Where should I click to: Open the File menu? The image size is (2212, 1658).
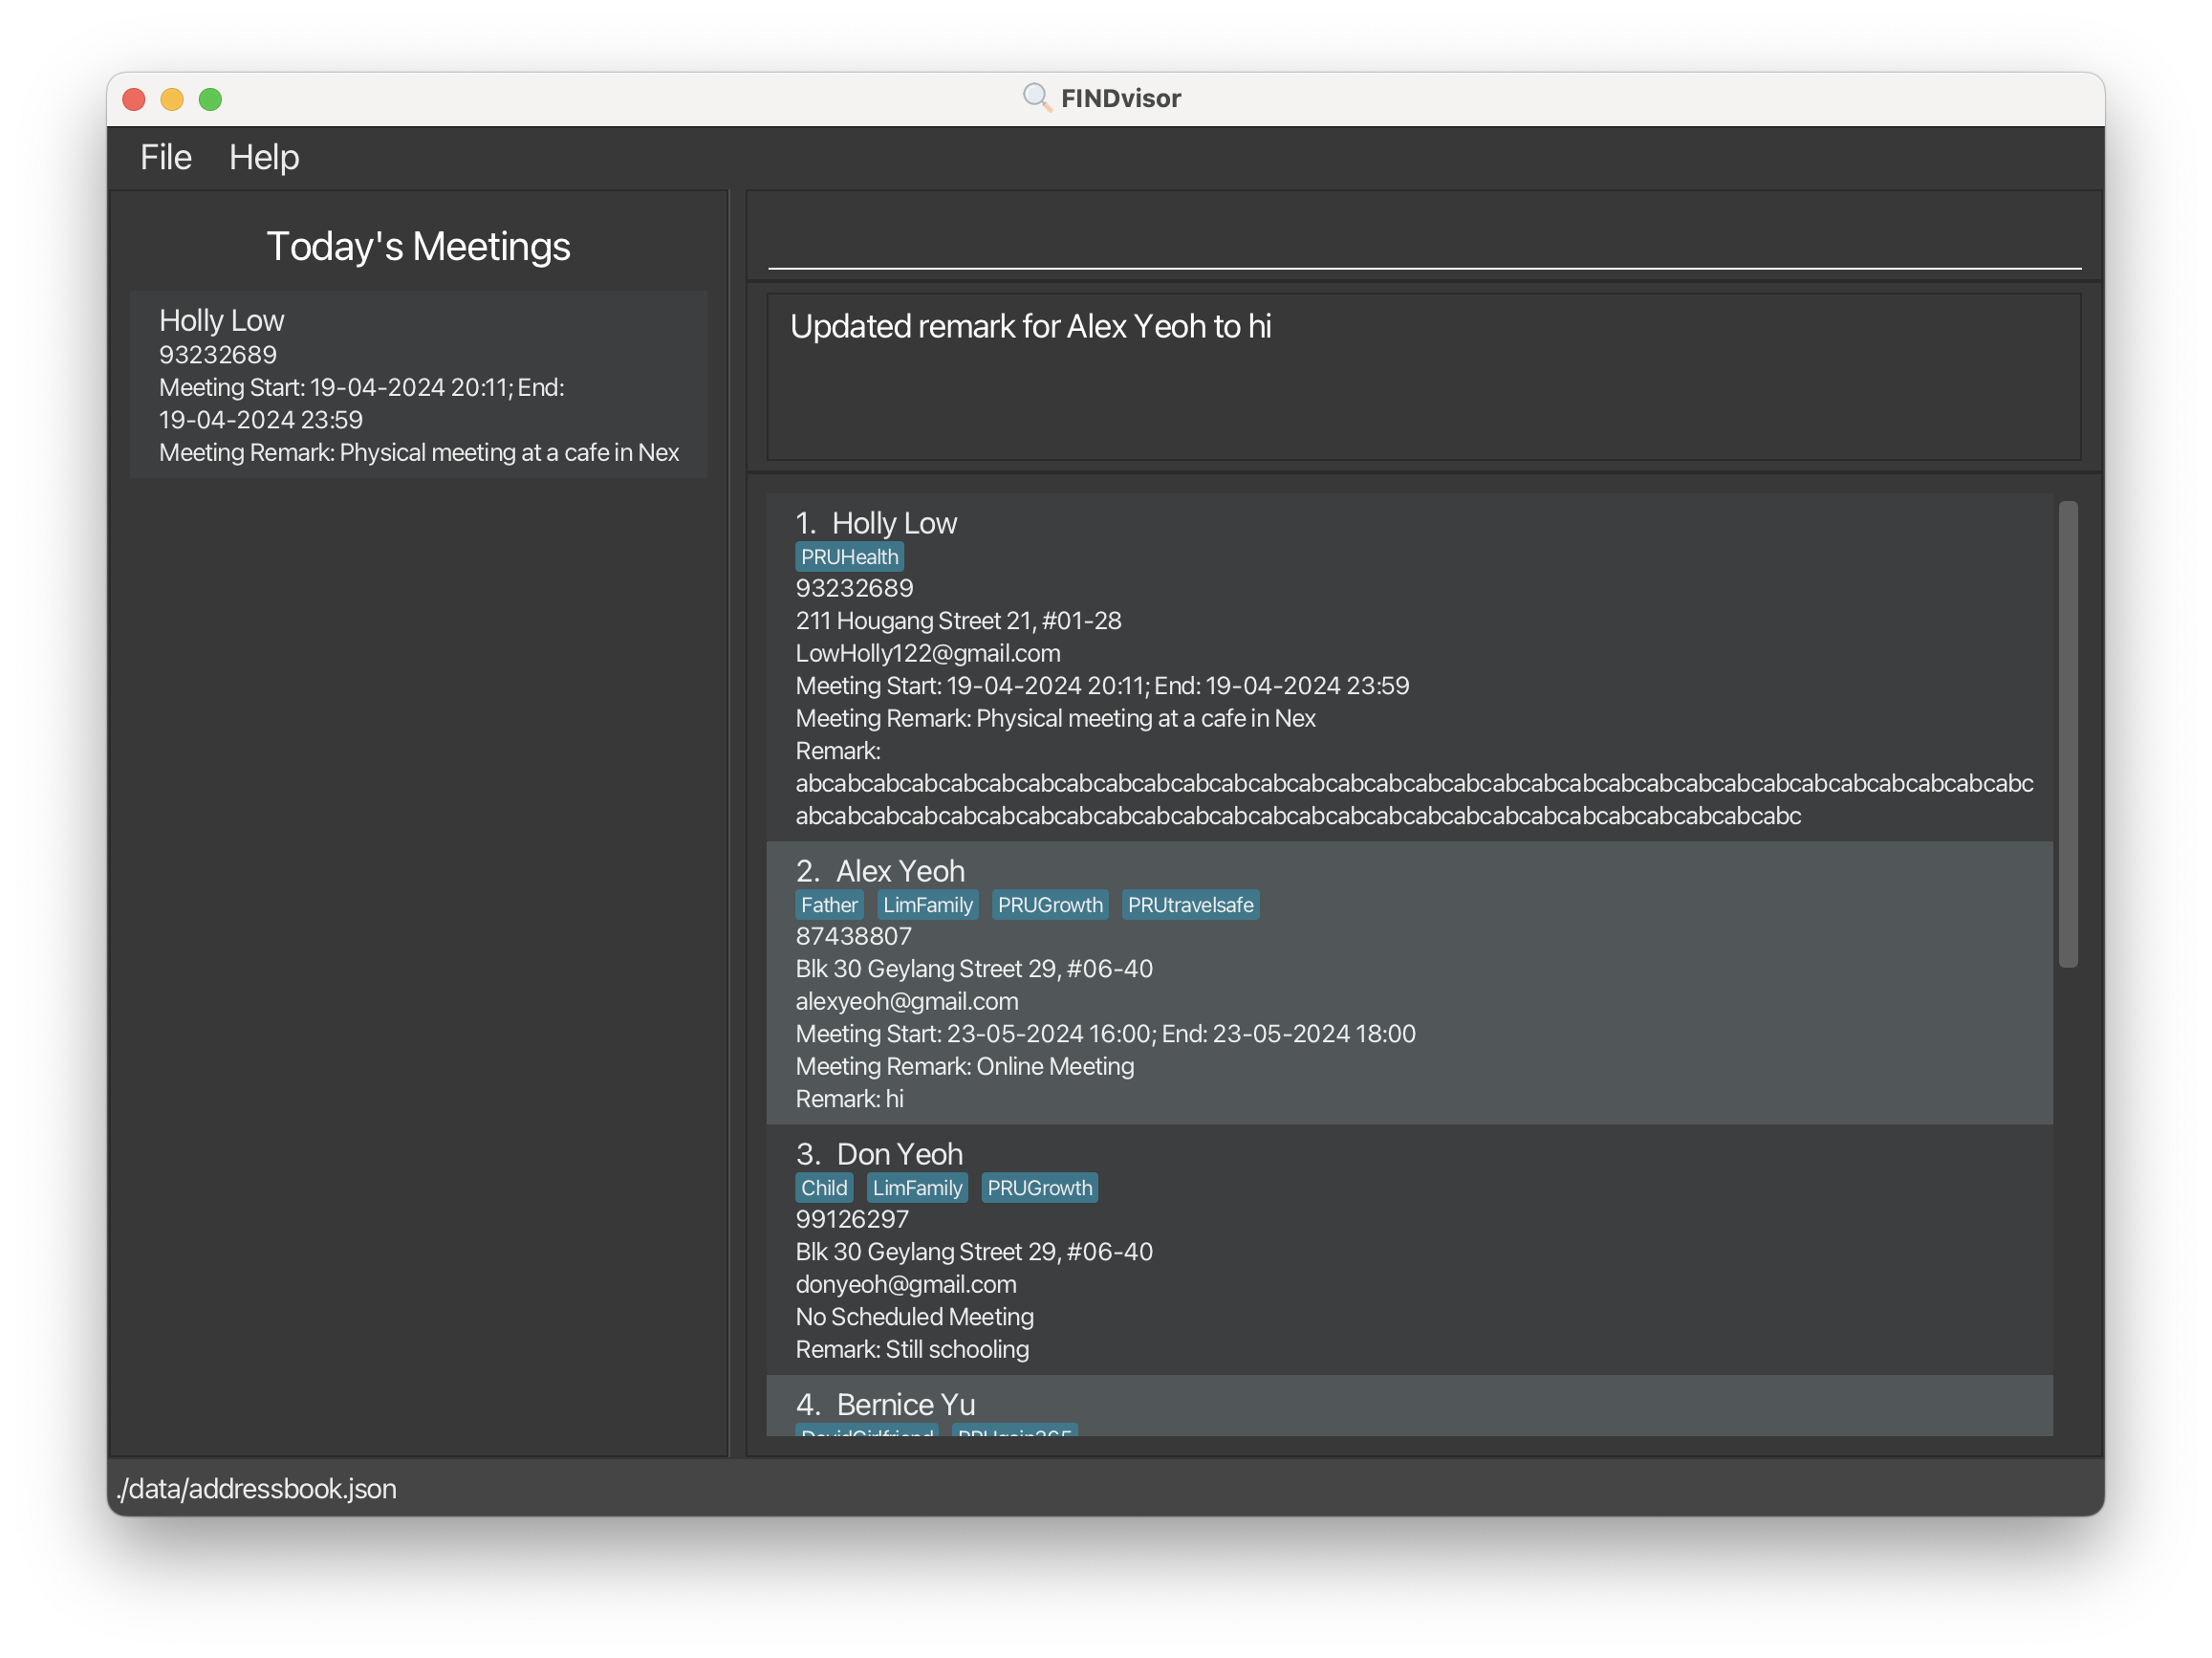tap(165, 157)
